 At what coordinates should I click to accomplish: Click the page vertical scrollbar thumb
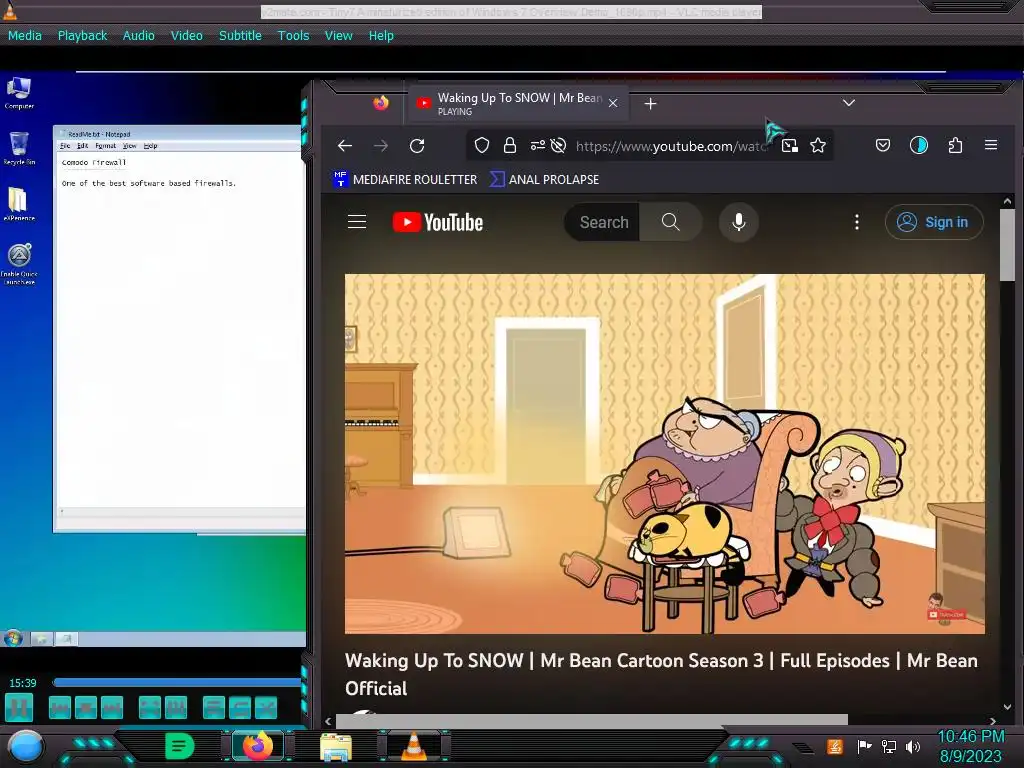1007,245
